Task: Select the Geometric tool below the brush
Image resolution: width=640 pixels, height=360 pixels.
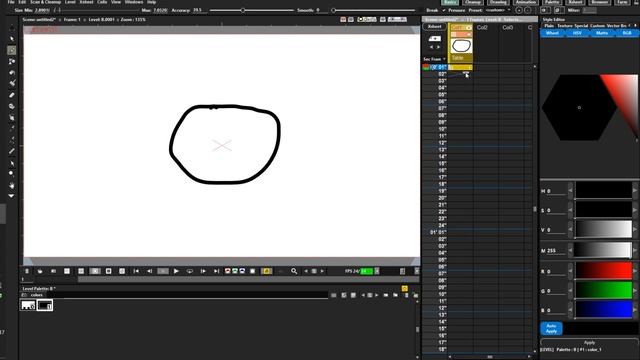Action: [12, 61]
